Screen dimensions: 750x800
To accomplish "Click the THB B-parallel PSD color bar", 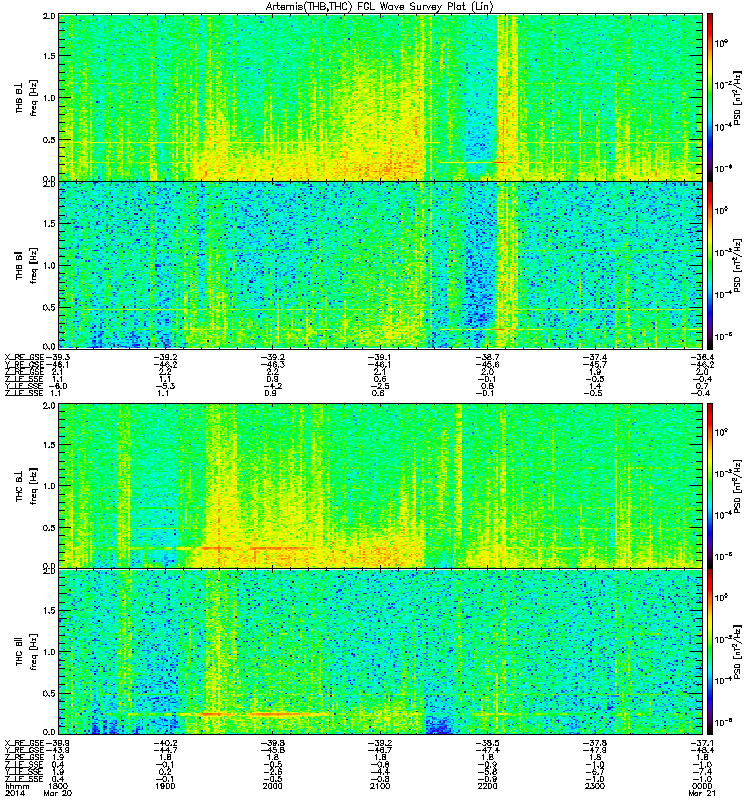I will click(710, 265).
